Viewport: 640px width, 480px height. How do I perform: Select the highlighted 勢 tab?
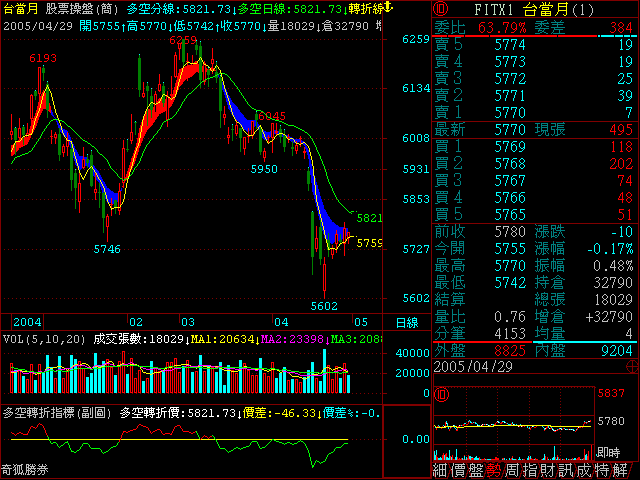[x=494, y=470]
